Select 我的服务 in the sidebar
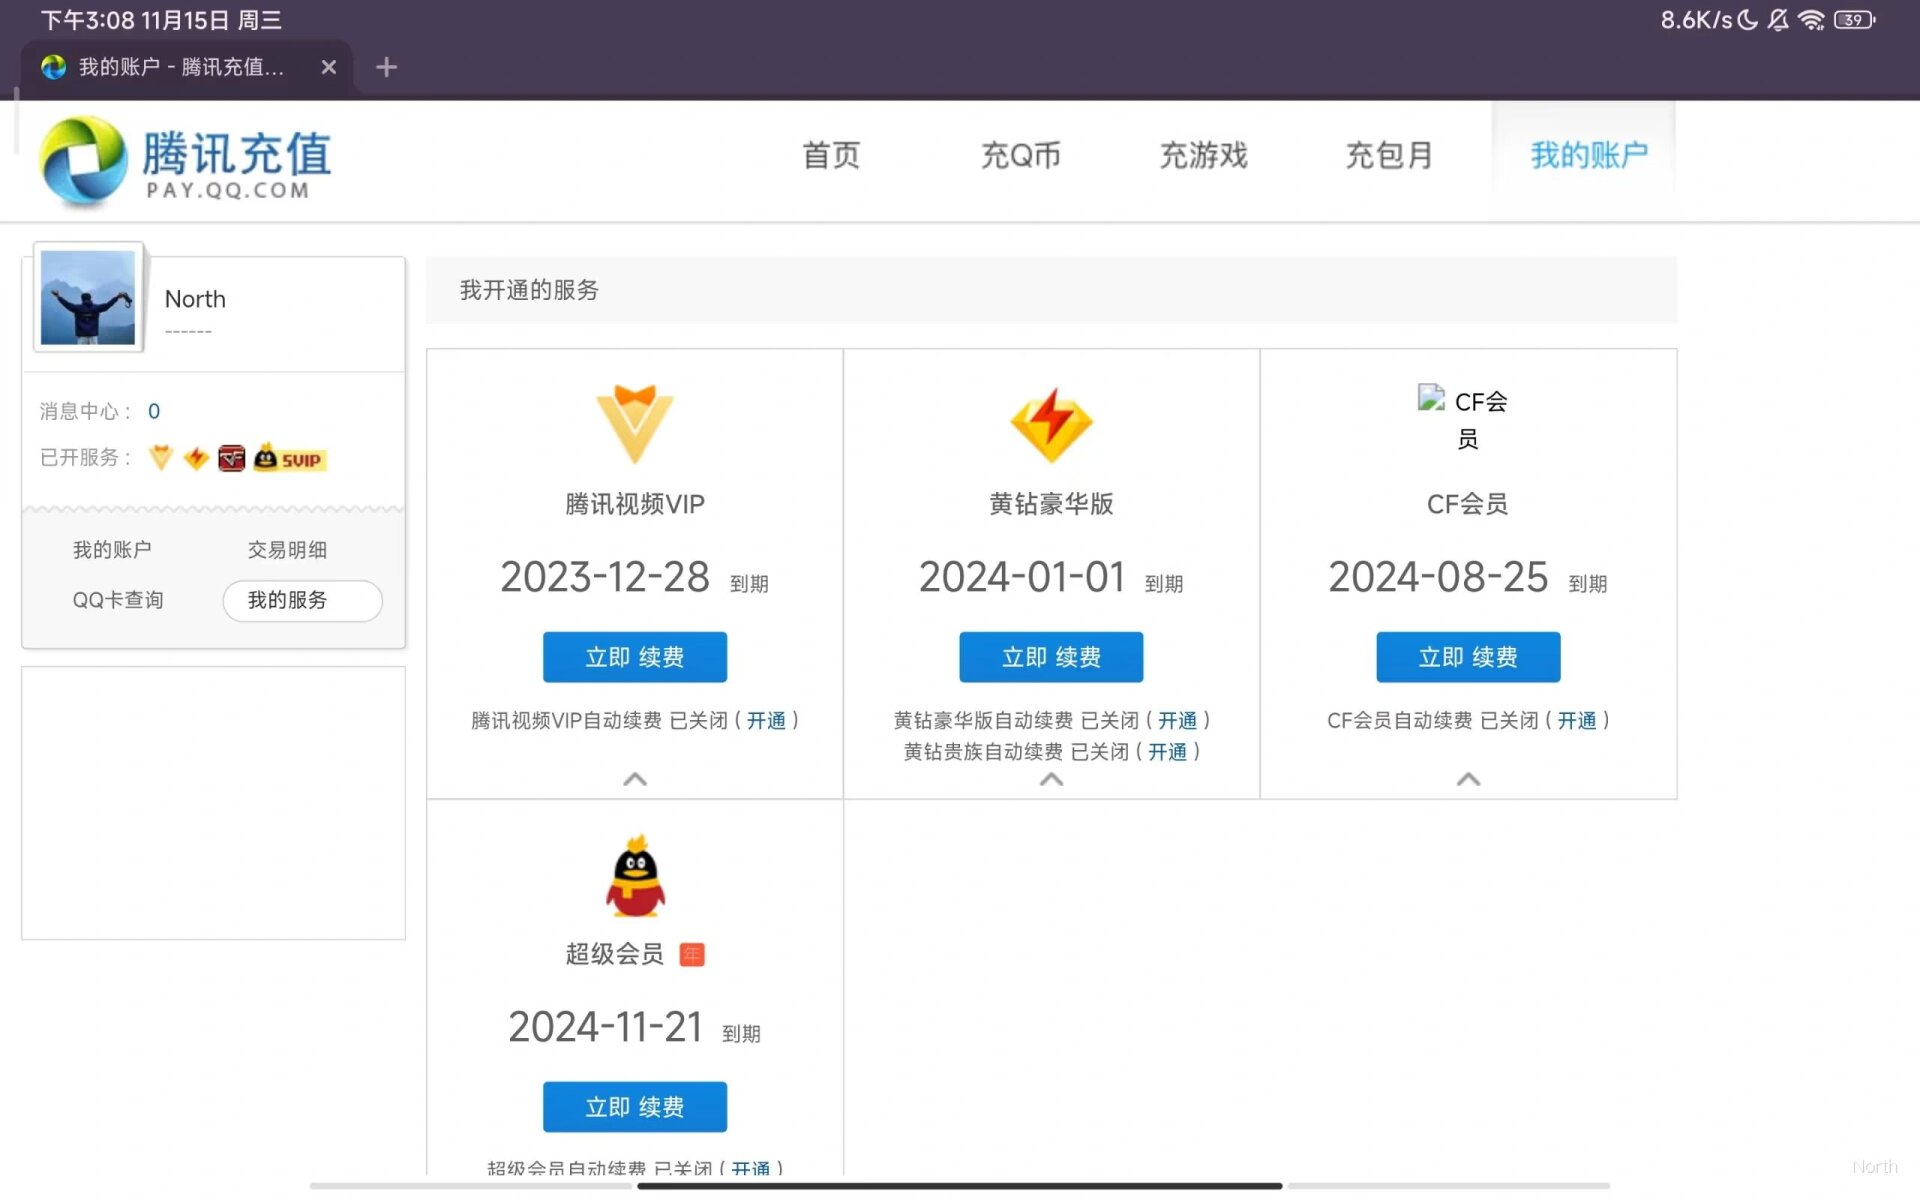1920x1200 pixels. point(302,600)
